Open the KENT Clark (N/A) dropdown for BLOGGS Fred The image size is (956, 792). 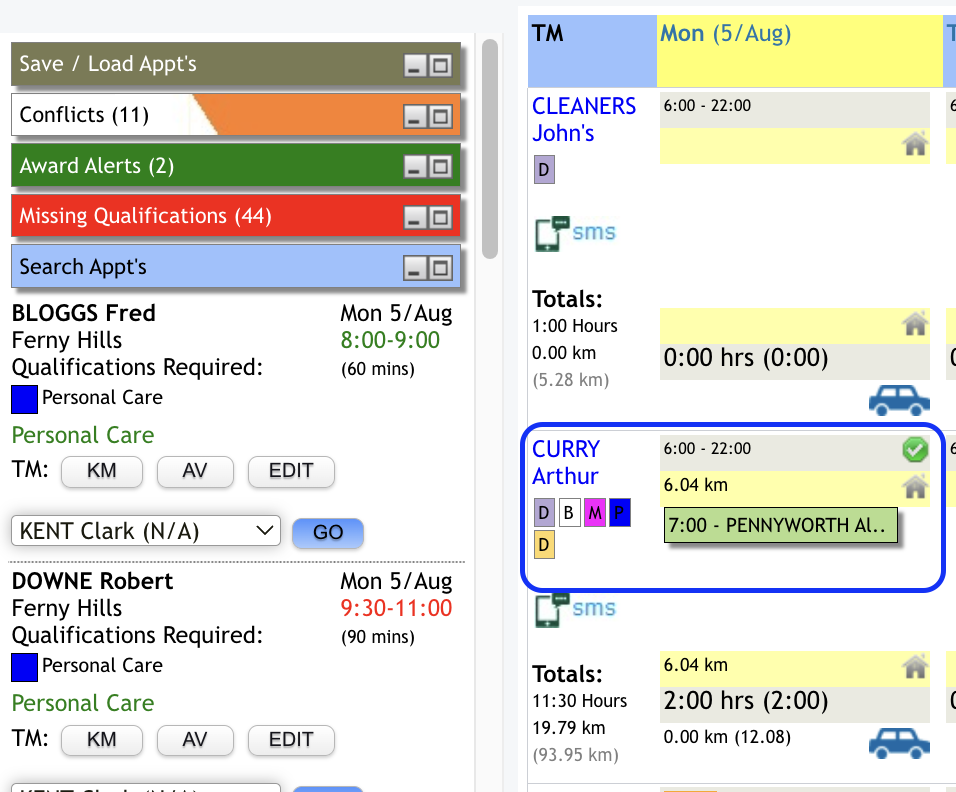pos(146,531)
